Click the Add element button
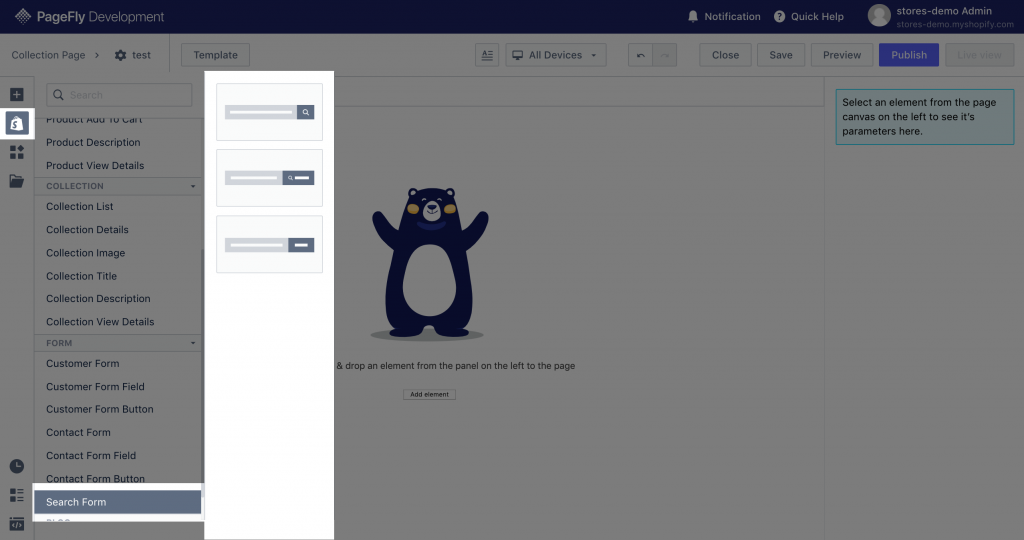Image resolution: width=1024 pixels, height=540 pixels. (x=429, y=394)
